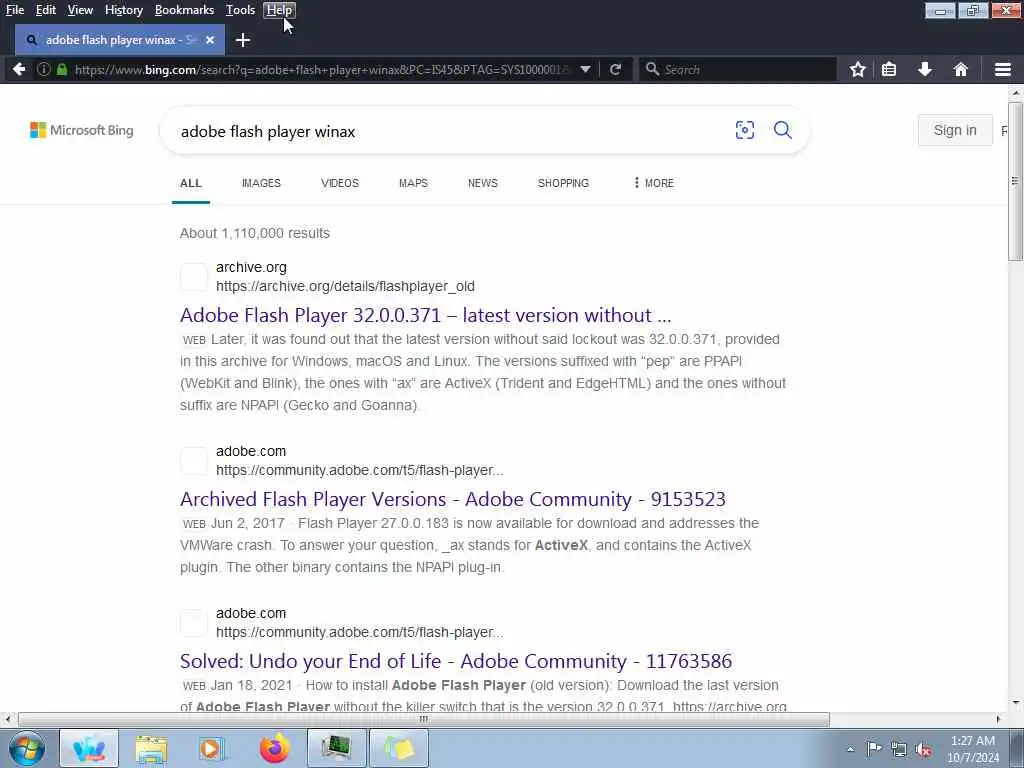Open the downloads arrow icon

925,69
